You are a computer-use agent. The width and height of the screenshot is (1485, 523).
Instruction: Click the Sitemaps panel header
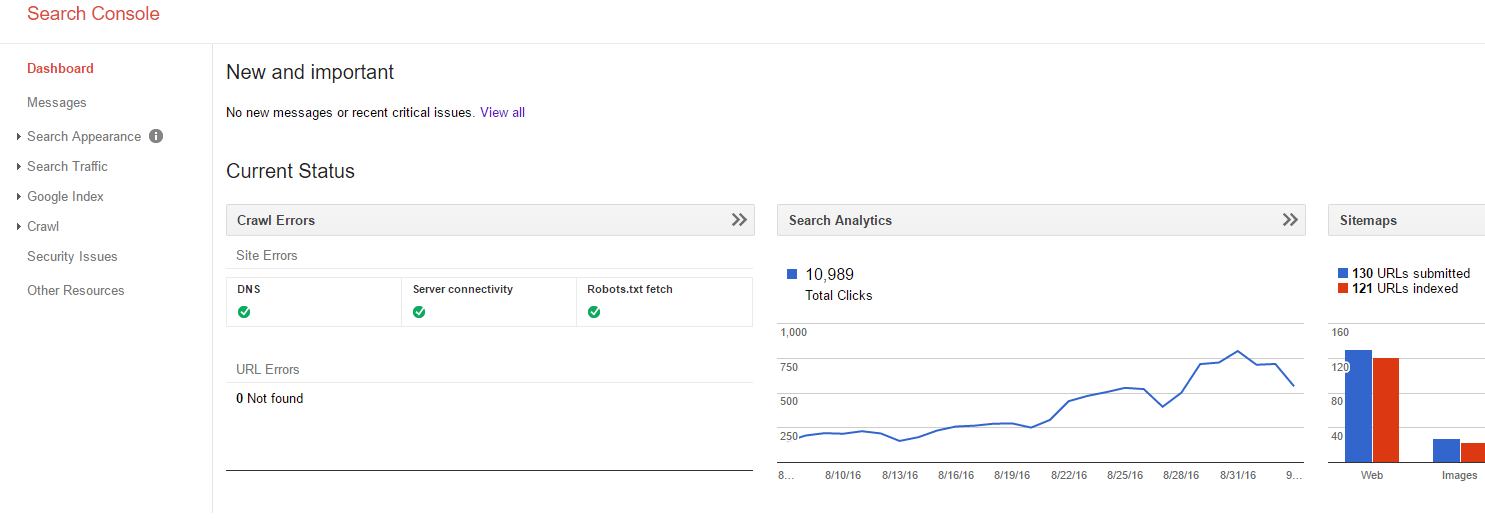coord(1406,220)
